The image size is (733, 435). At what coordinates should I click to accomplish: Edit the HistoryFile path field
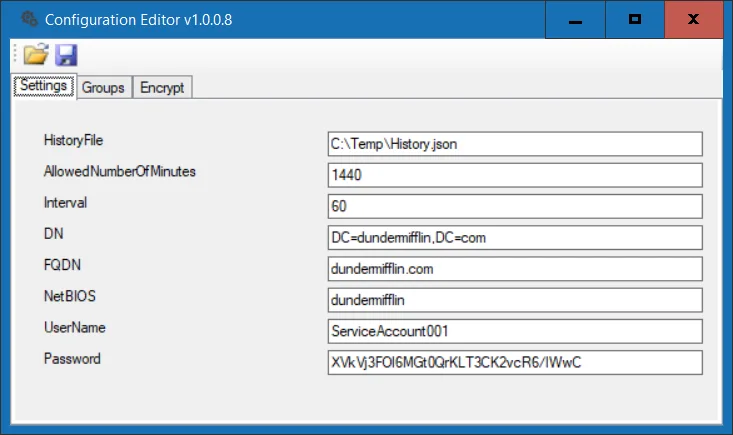point(515,144)
